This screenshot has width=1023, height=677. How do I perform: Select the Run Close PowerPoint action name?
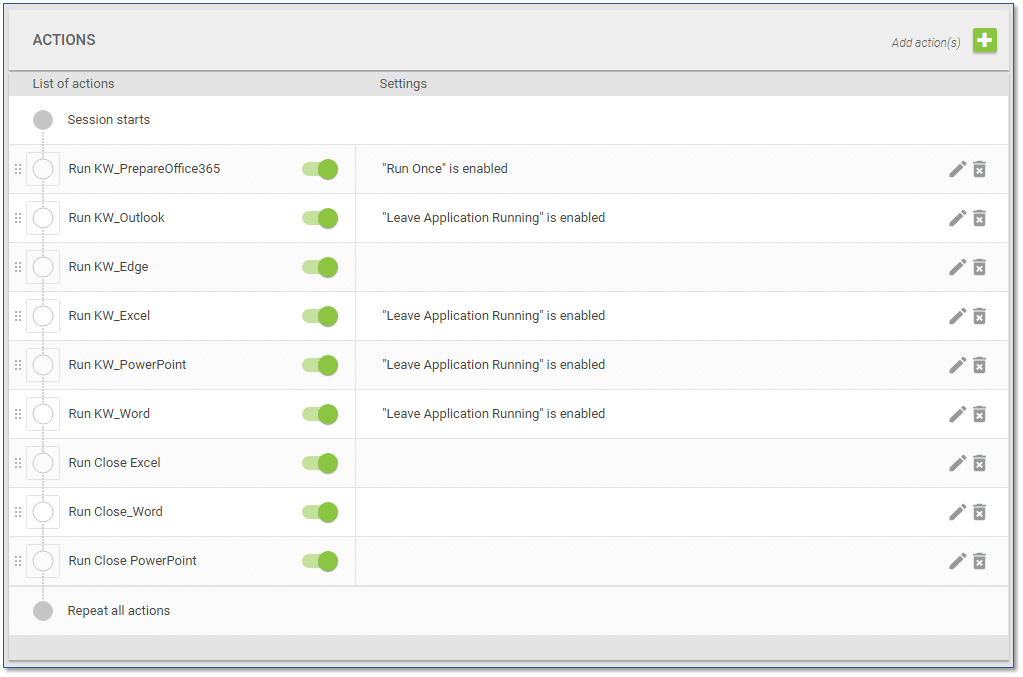132,560
